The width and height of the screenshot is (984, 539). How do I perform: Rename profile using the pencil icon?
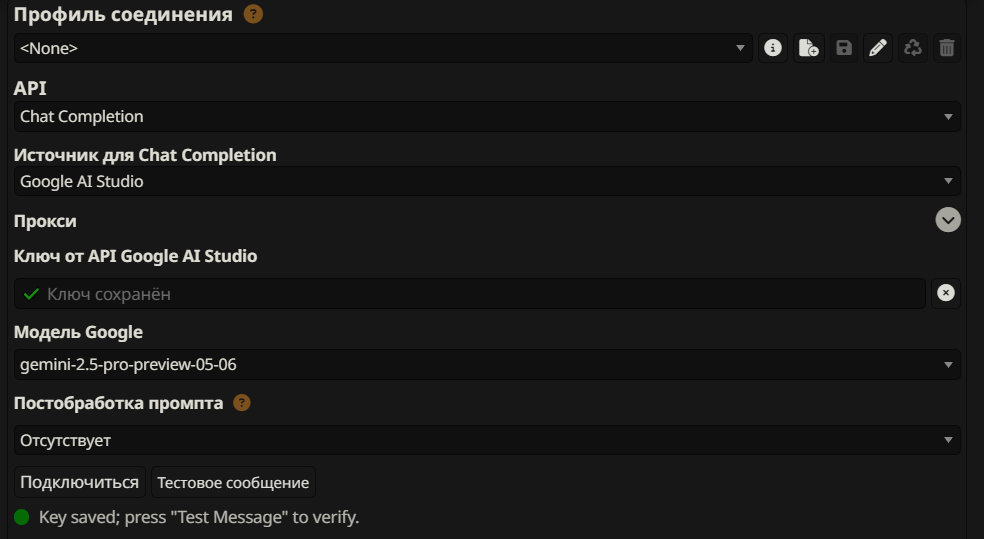pos(878,48)
